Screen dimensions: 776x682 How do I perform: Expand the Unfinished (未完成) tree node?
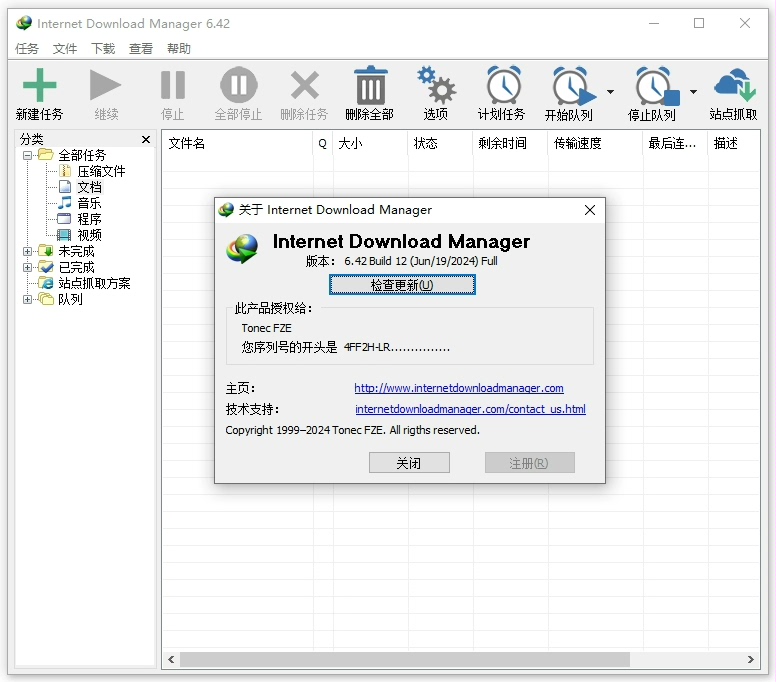click(x=28, y=251)
